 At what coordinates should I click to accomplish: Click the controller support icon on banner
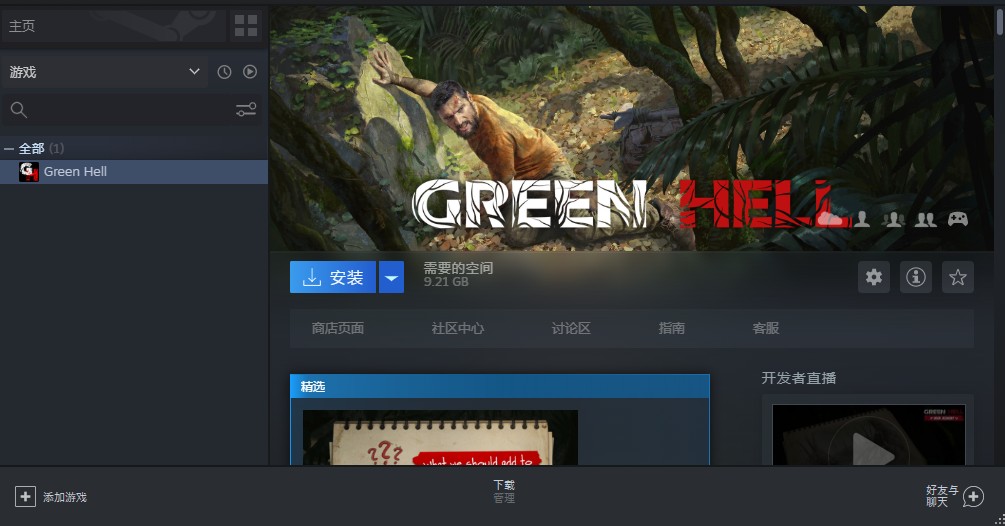pyautogui.click(x=958, y=219)
